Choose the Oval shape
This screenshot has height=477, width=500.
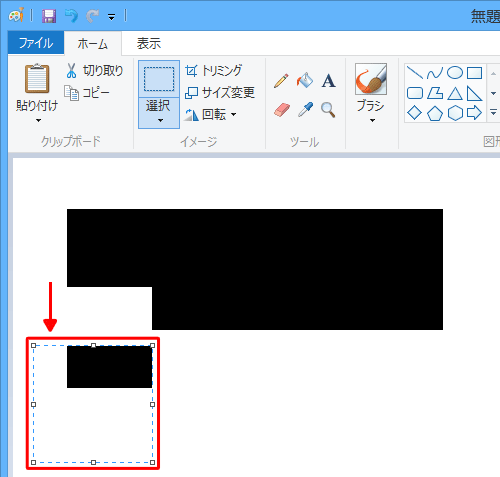tap(455, 73)
